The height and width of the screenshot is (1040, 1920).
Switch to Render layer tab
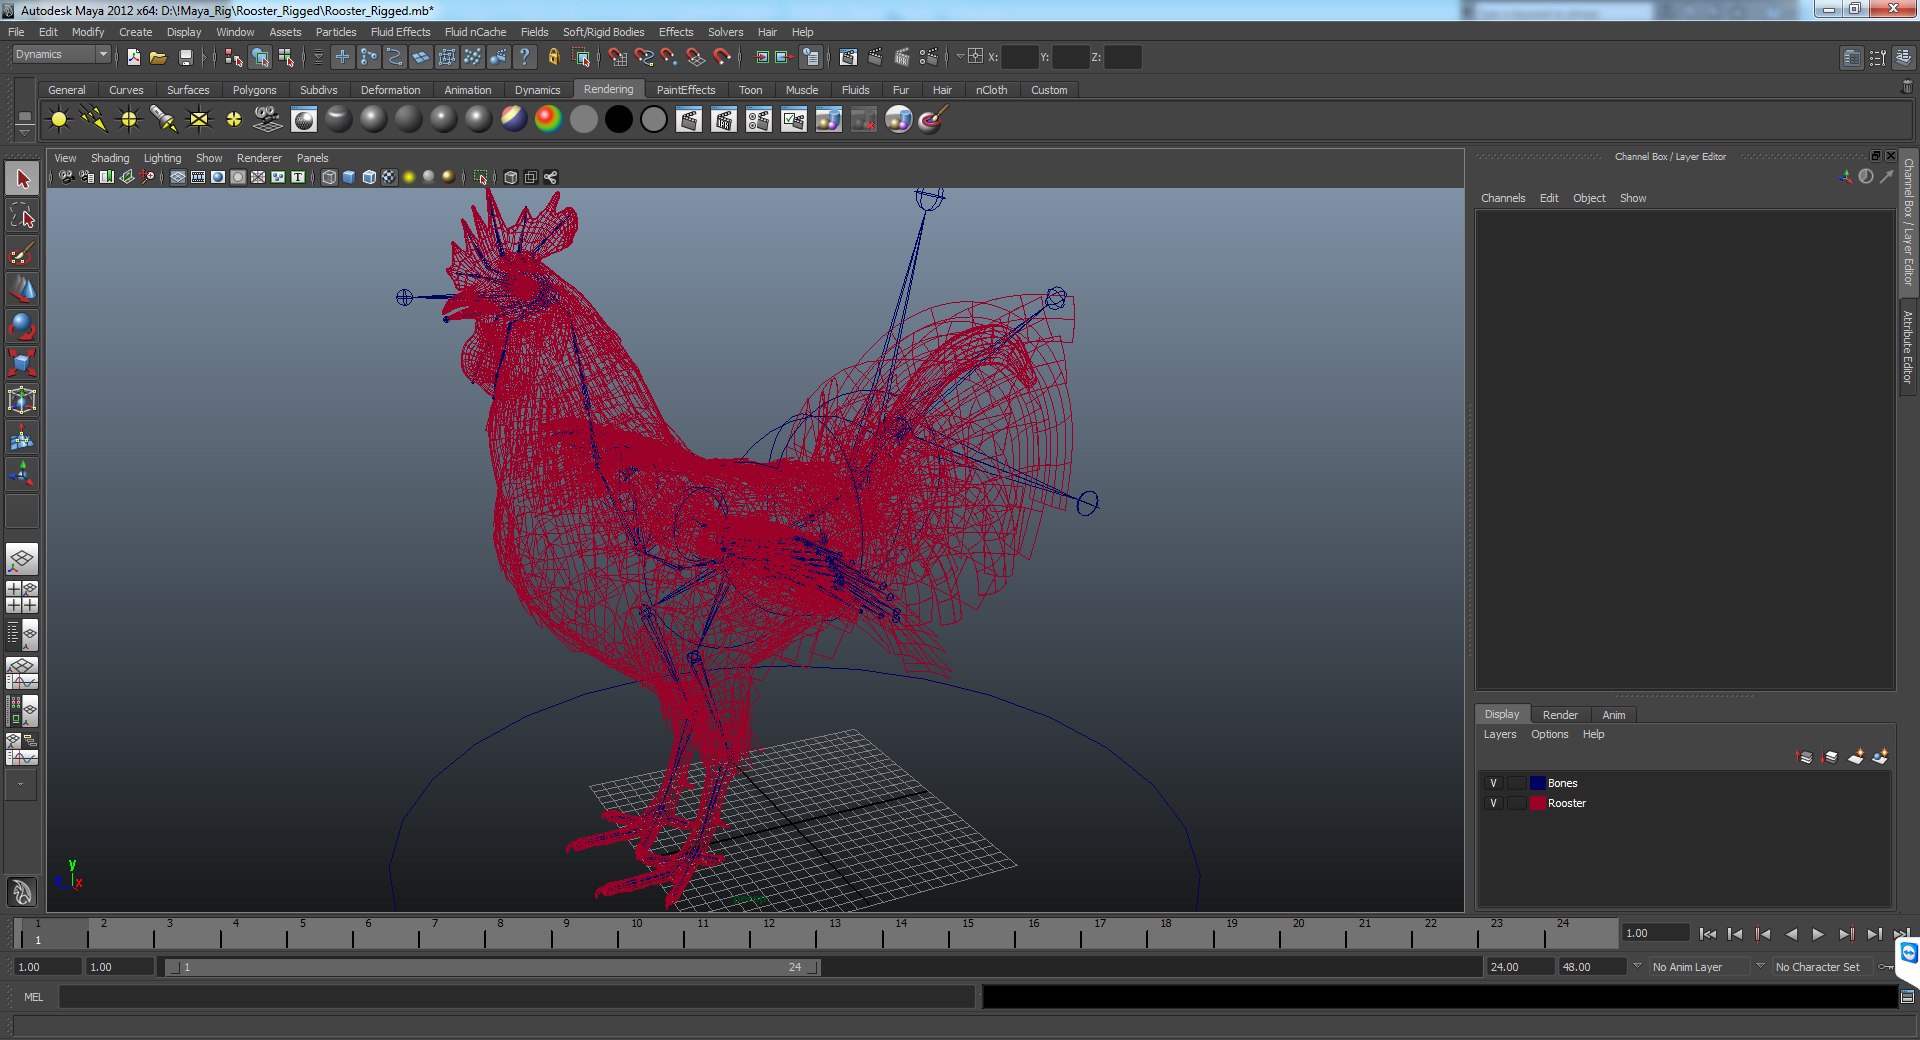[1560, 715]
